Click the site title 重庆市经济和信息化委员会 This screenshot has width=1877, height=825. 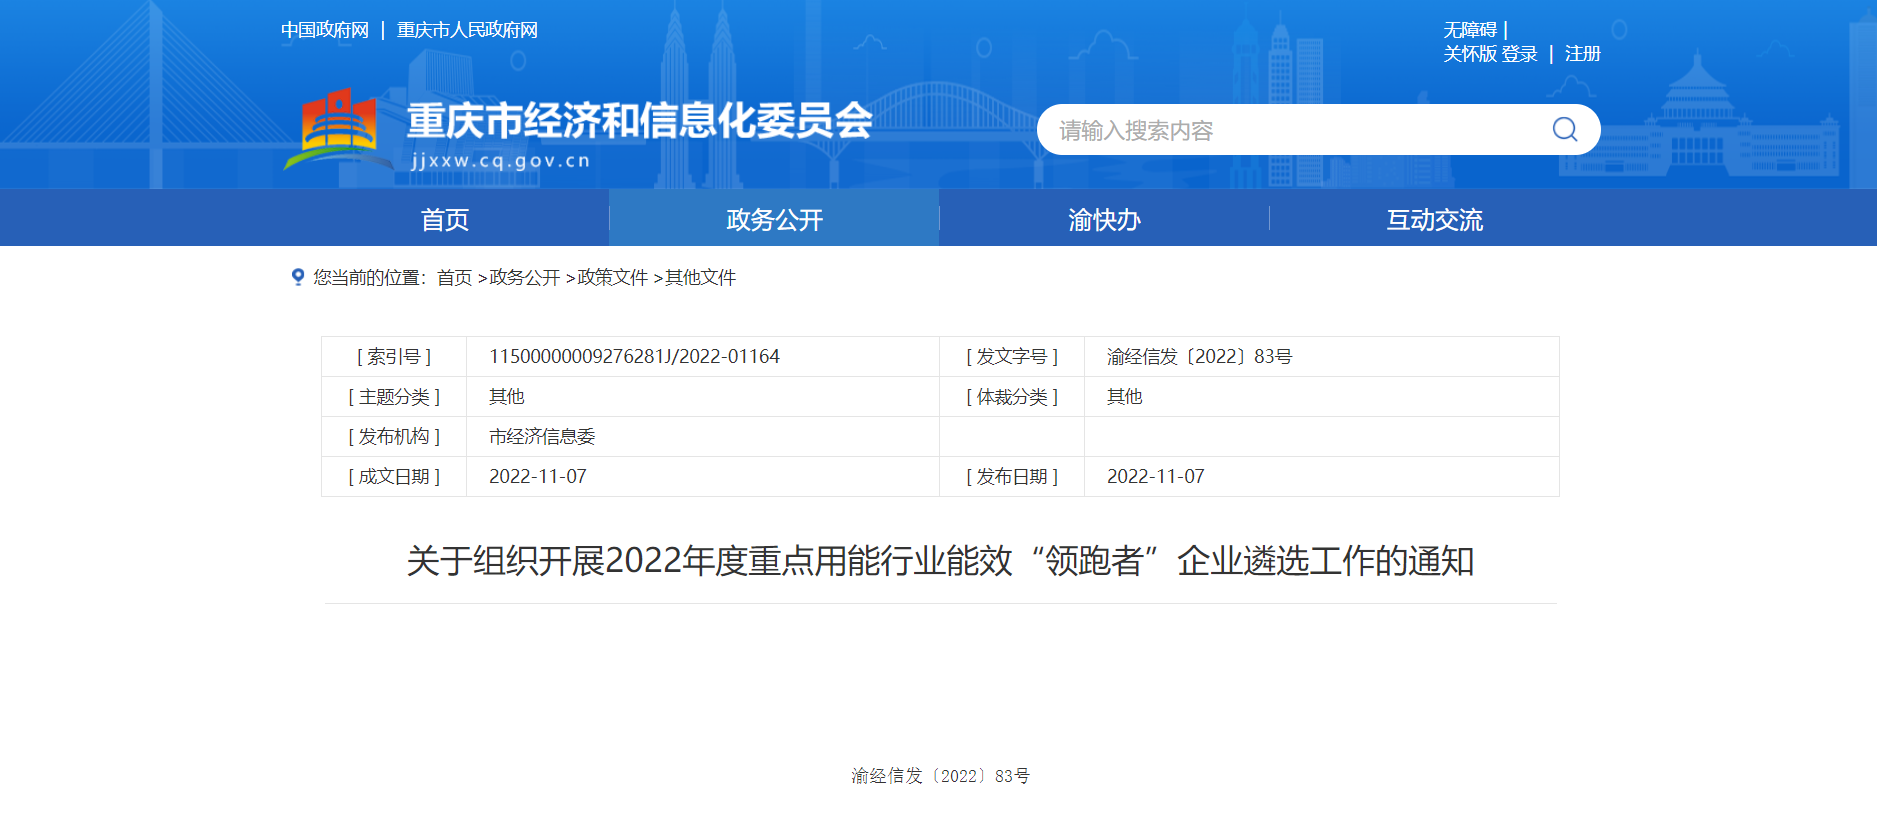click(639, 121)
